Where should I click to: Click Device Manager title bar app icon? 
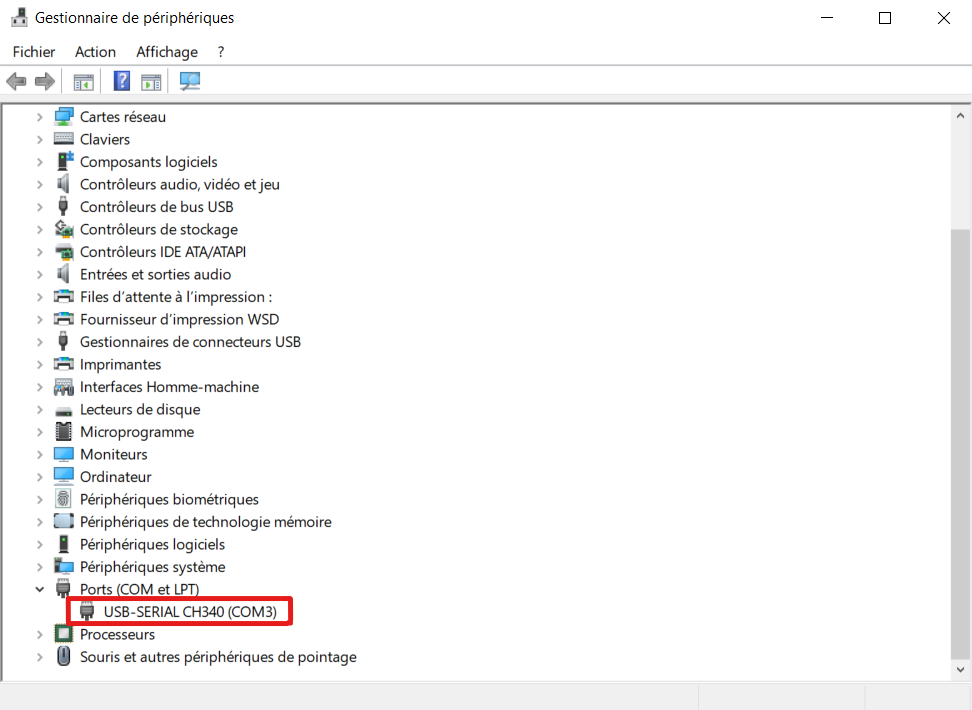(x=19, y=17)
